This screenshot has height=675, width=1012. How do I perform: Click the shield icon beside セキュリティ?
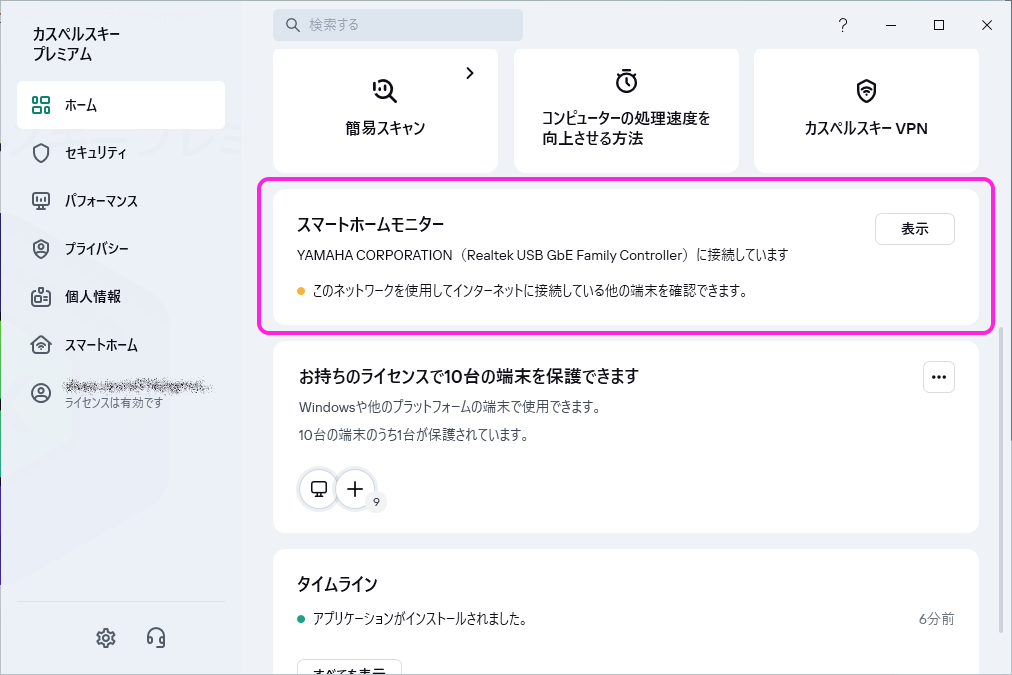pos(41,153)
